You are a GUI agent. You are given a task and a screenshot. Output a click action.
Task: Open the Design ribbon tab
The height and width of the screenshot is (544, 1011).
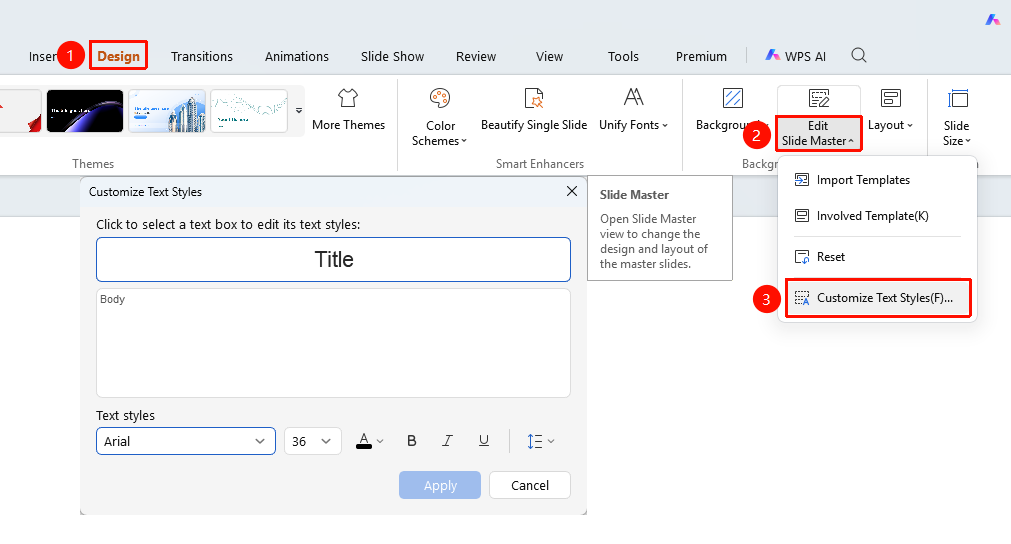coord(119,56)
